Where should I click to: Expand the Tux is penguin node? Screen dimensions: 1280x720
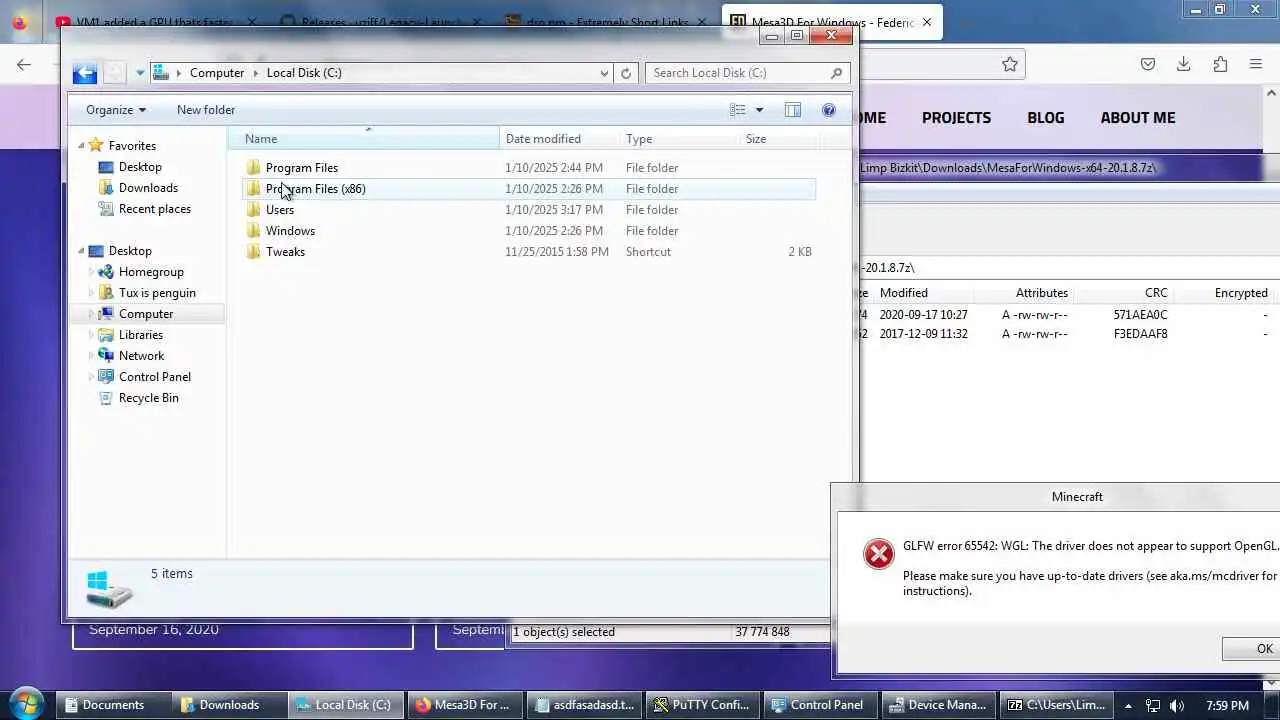click(92, 293)
